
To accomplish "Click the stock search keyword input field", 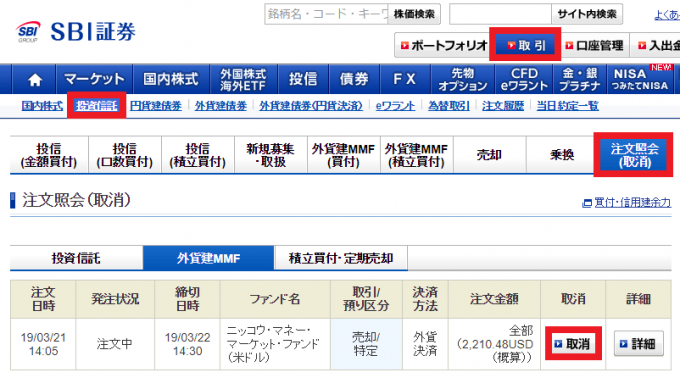I will [326, 14].
